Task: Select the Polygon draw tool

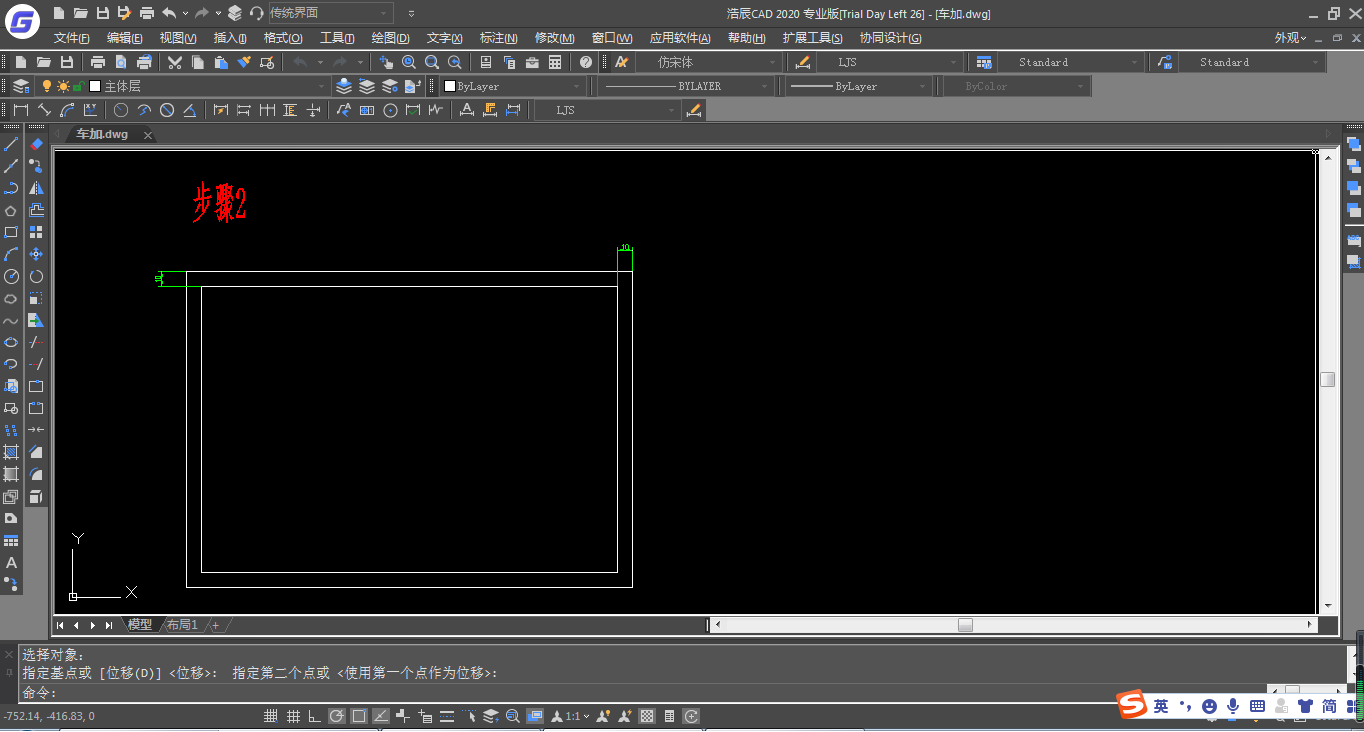Action: pyautogui.click(x=11, y=210)
